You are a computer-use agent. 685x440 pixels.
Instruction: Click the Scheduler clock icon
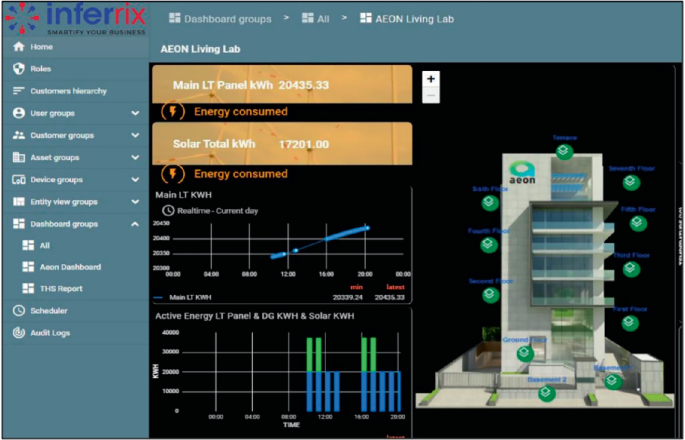tap(19, 310)
